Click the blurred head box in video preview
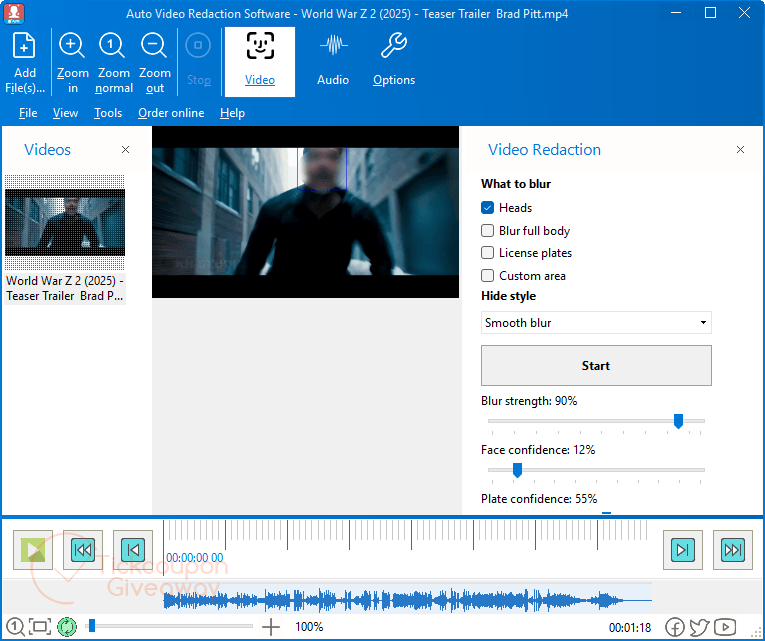 pos(322,168)
